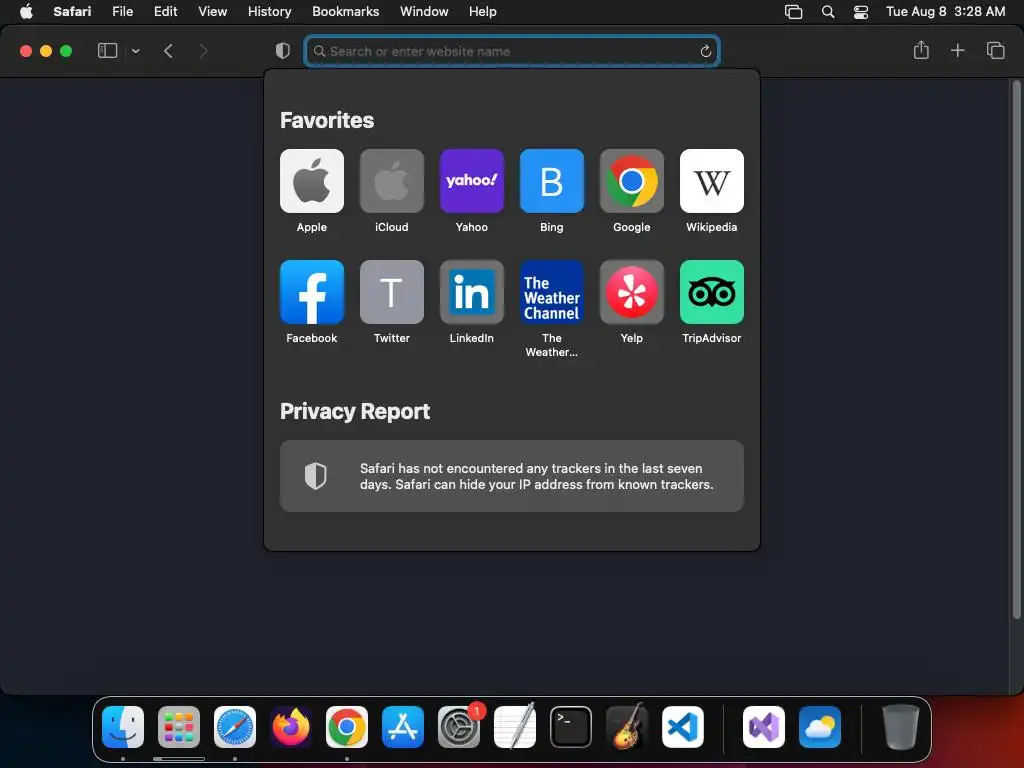Open the Apple favorite site
The height and width of the screenshot is (768, 1024).
312,181
